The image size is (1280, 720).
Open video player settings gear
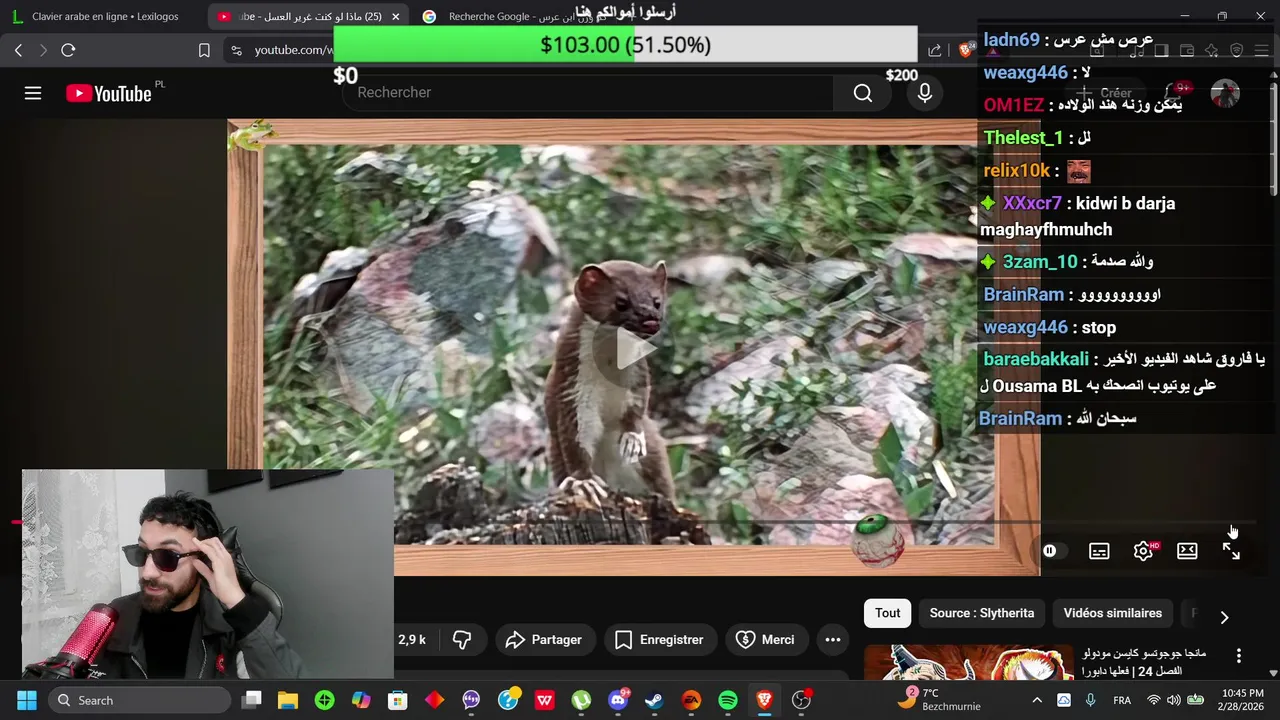click(x=1143, y=551)
